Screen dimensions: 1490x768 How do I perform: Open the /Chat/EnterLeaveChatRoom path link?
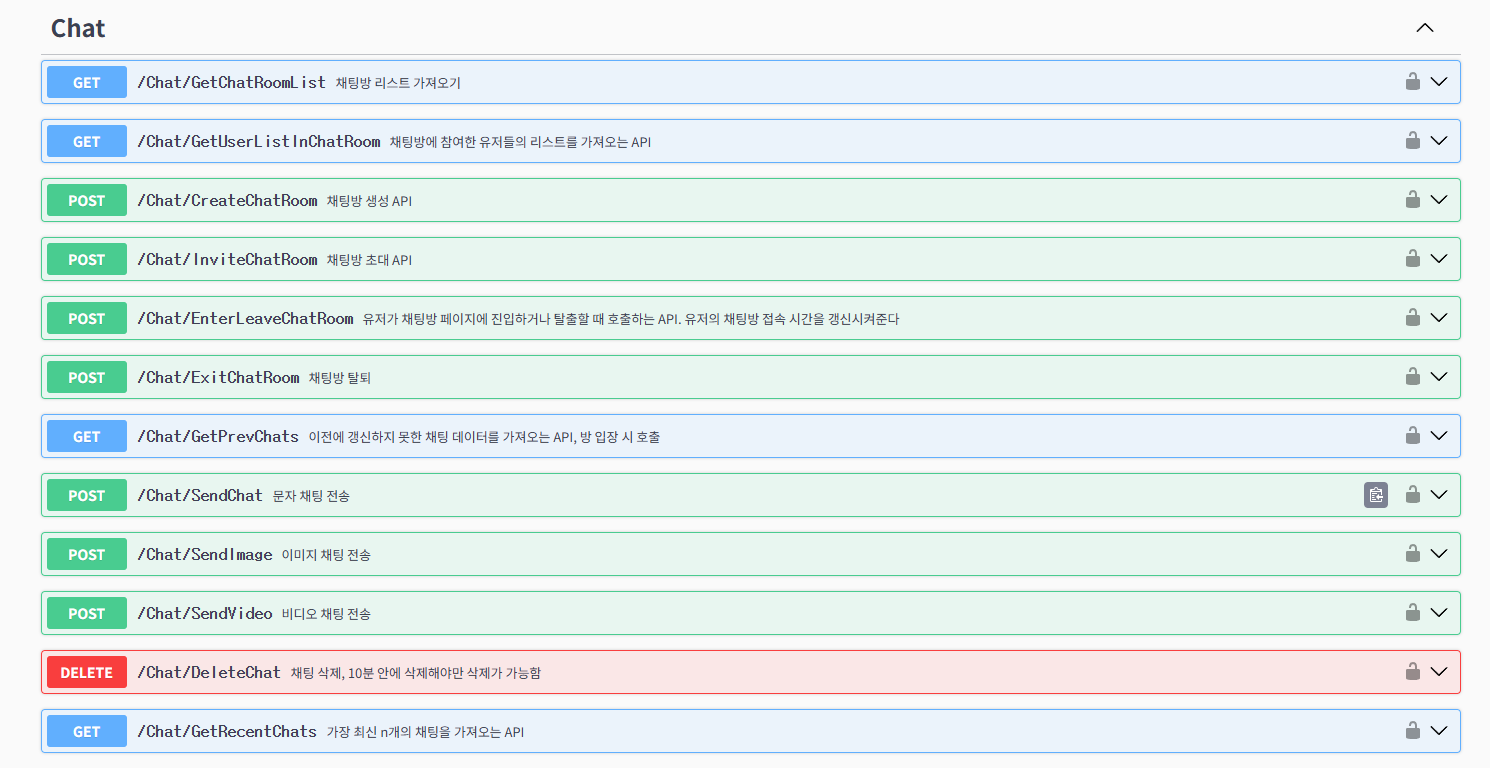(245, 318)
